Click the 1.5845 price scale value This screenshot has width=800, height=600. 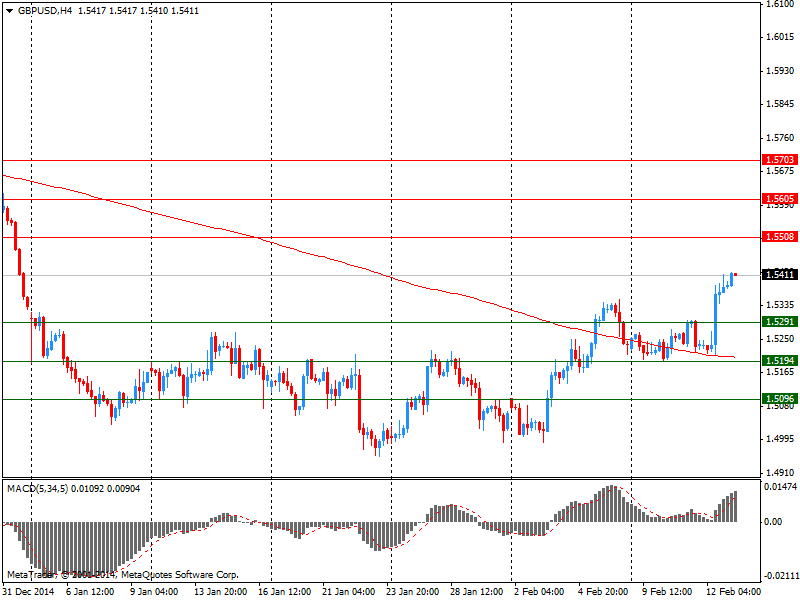780,104
